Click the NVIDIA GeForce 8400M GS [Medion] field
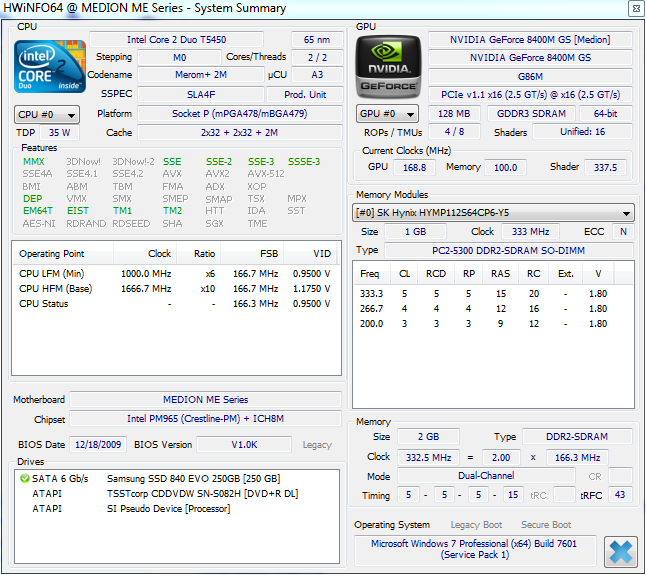 530,40
